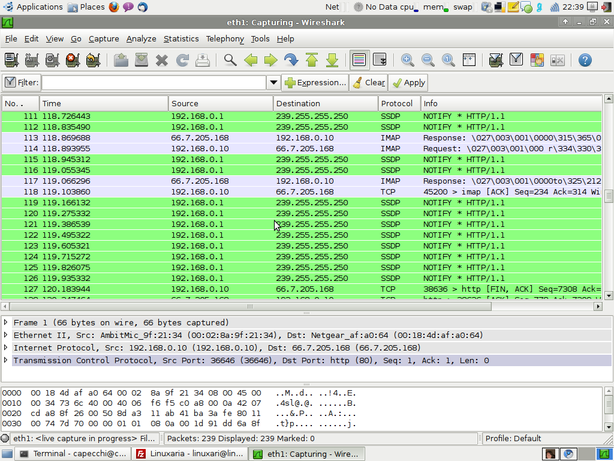Open the Applications panel menu

click(33, 7)
